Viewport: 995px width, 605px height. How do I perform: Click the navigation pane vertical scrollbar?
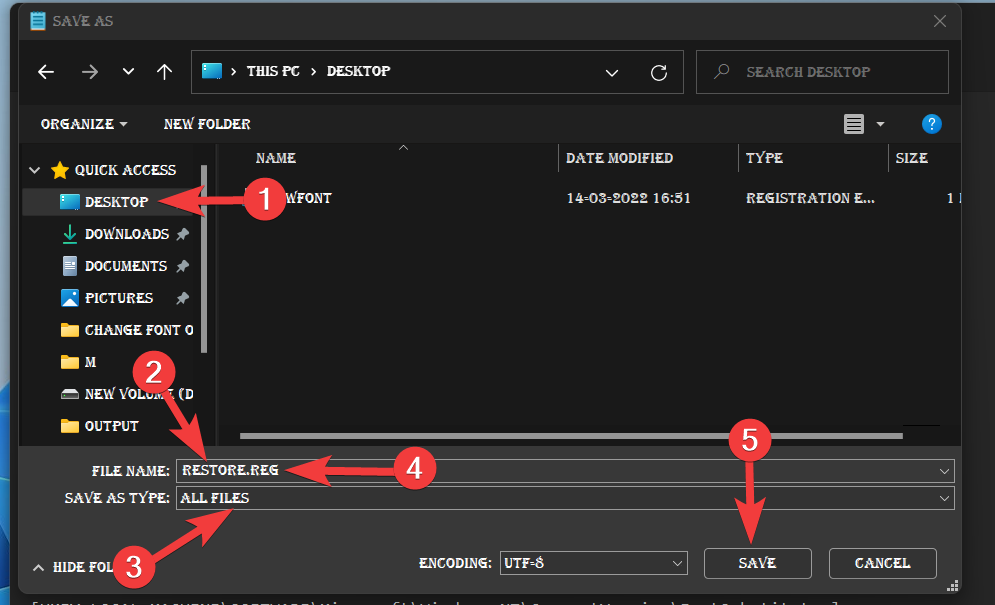pos(204,258)
